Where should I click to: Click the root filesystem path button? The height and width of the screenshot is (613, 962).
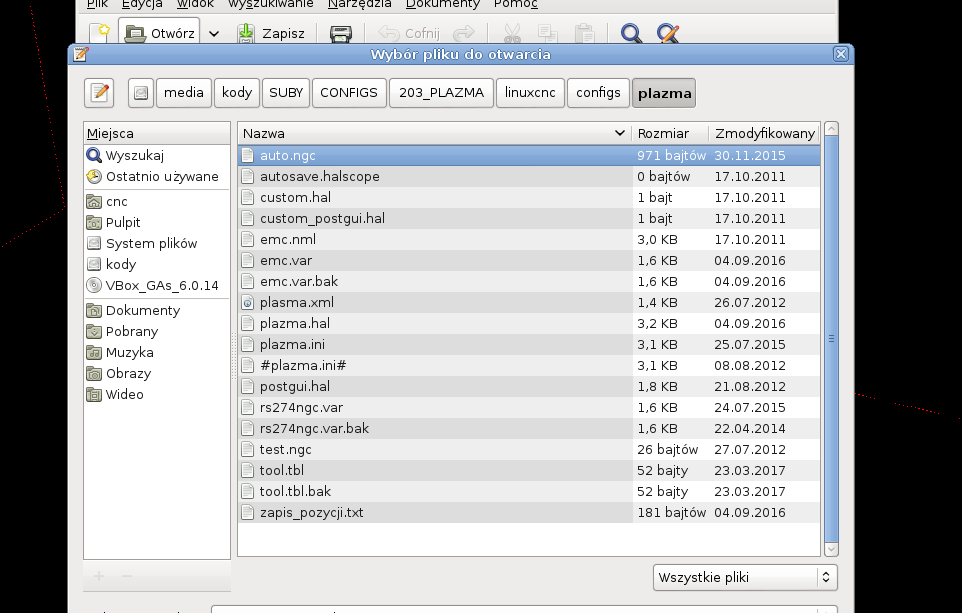pyautogui.click(x=140, y=93)
